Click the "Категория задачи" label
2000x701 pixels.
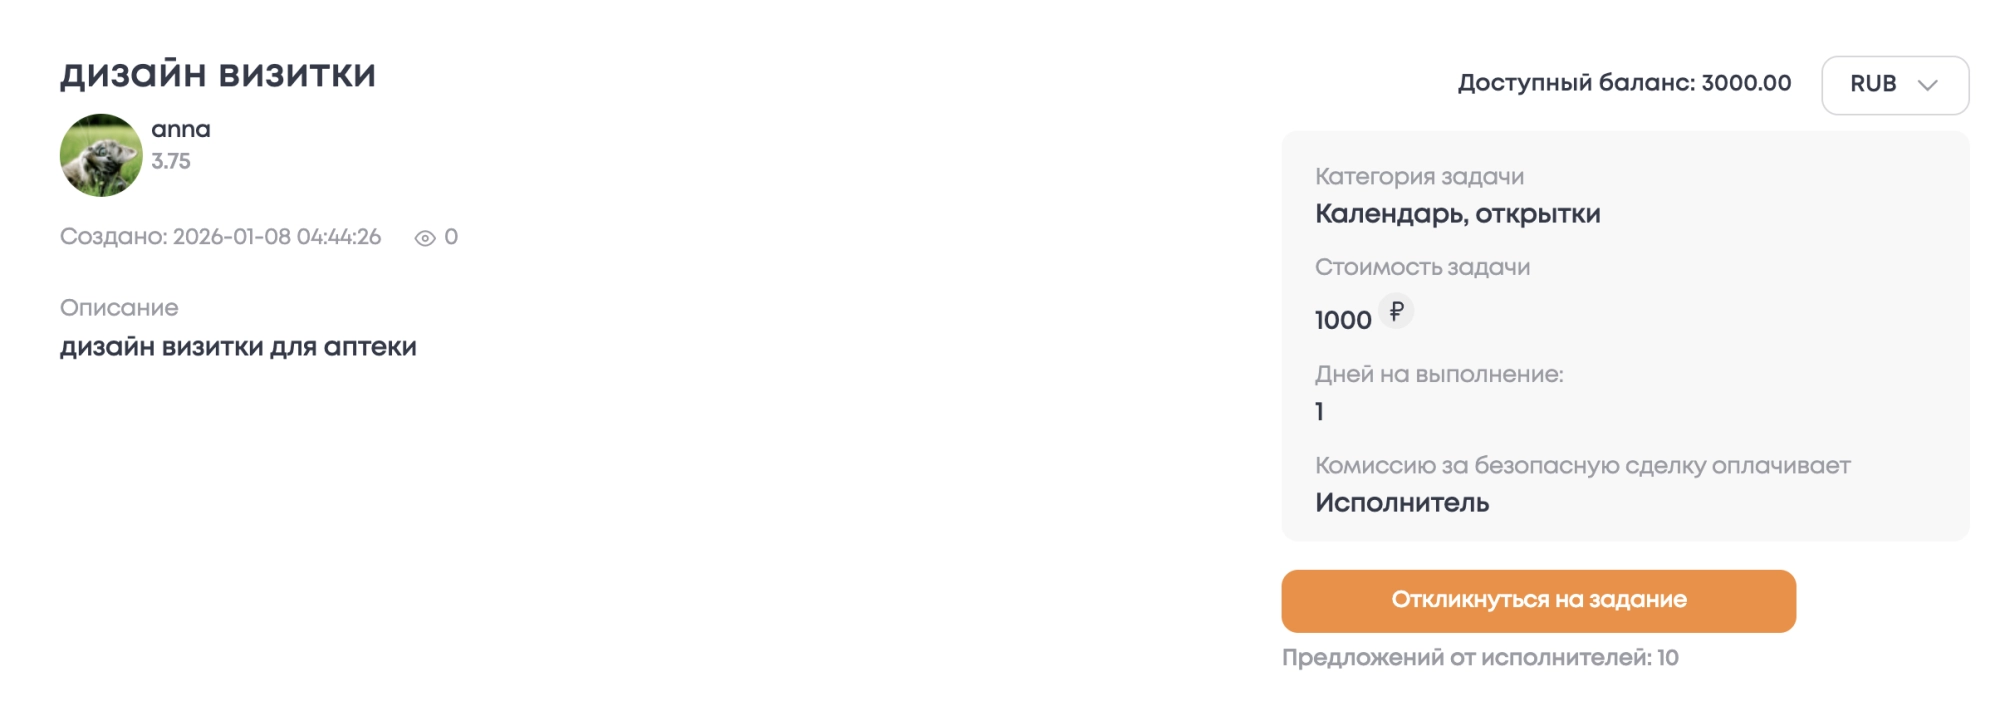click(x=1419, y=177)
